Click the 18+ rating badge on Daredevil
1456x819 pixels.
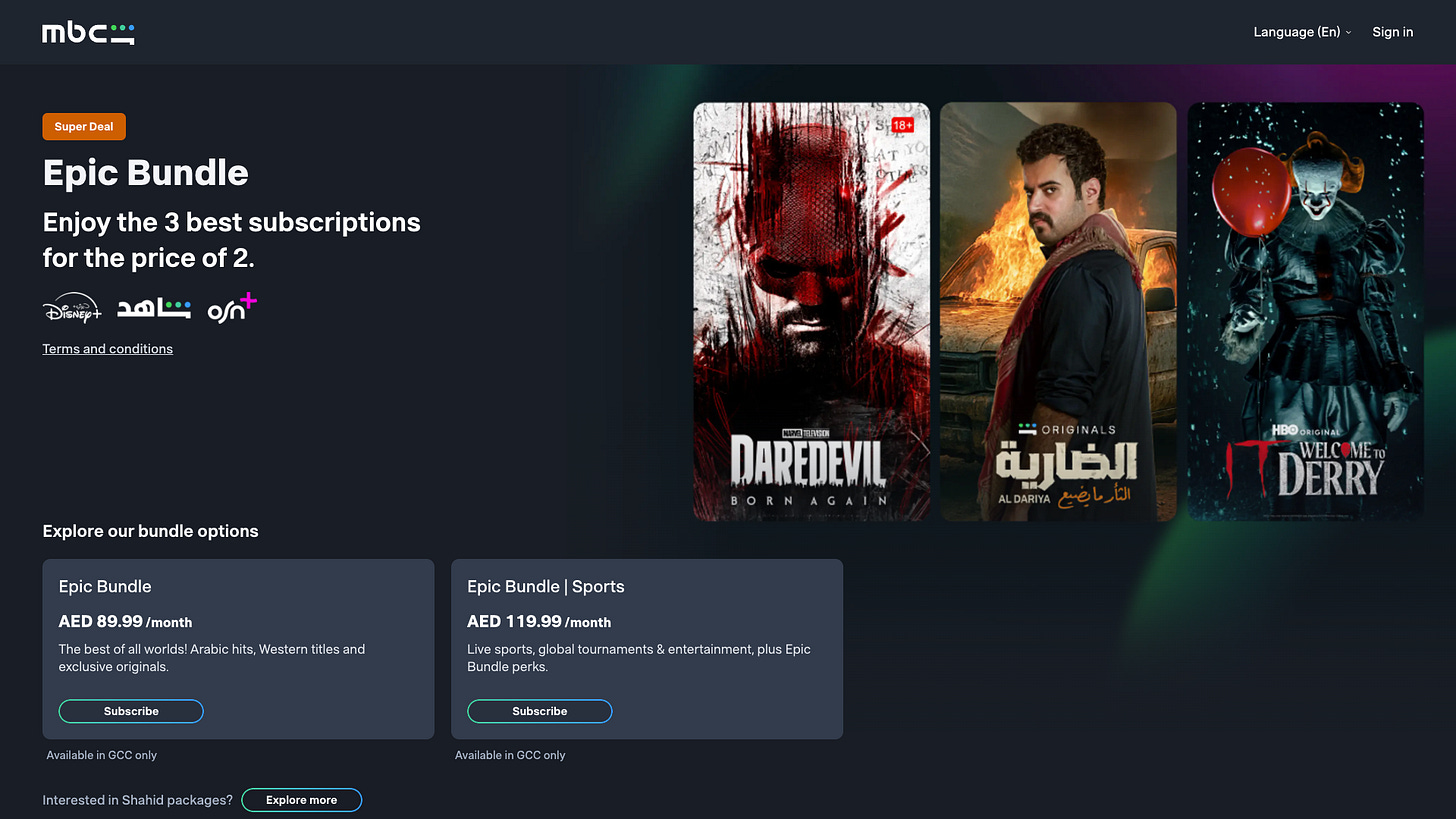pos(903,125)
